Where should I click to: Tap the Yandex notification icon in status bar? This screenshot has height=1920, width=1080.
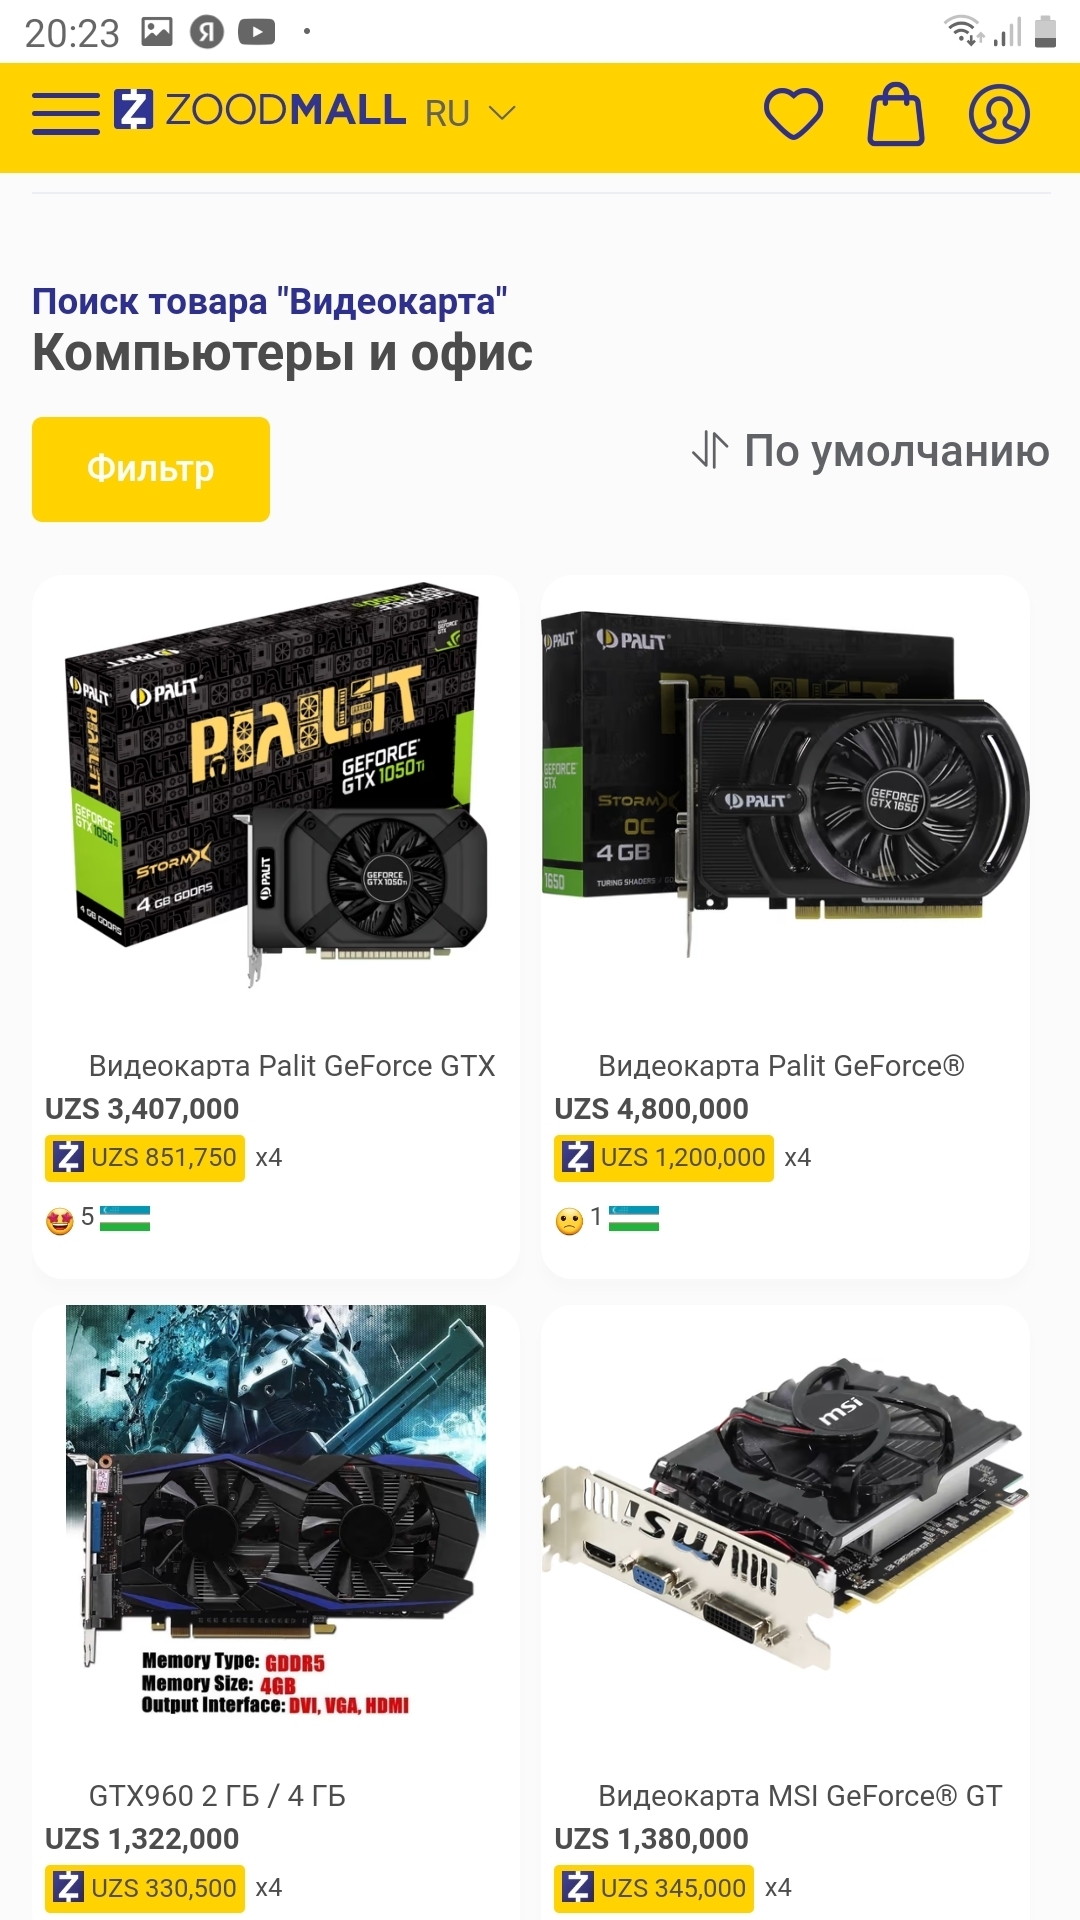click(207, 33)
